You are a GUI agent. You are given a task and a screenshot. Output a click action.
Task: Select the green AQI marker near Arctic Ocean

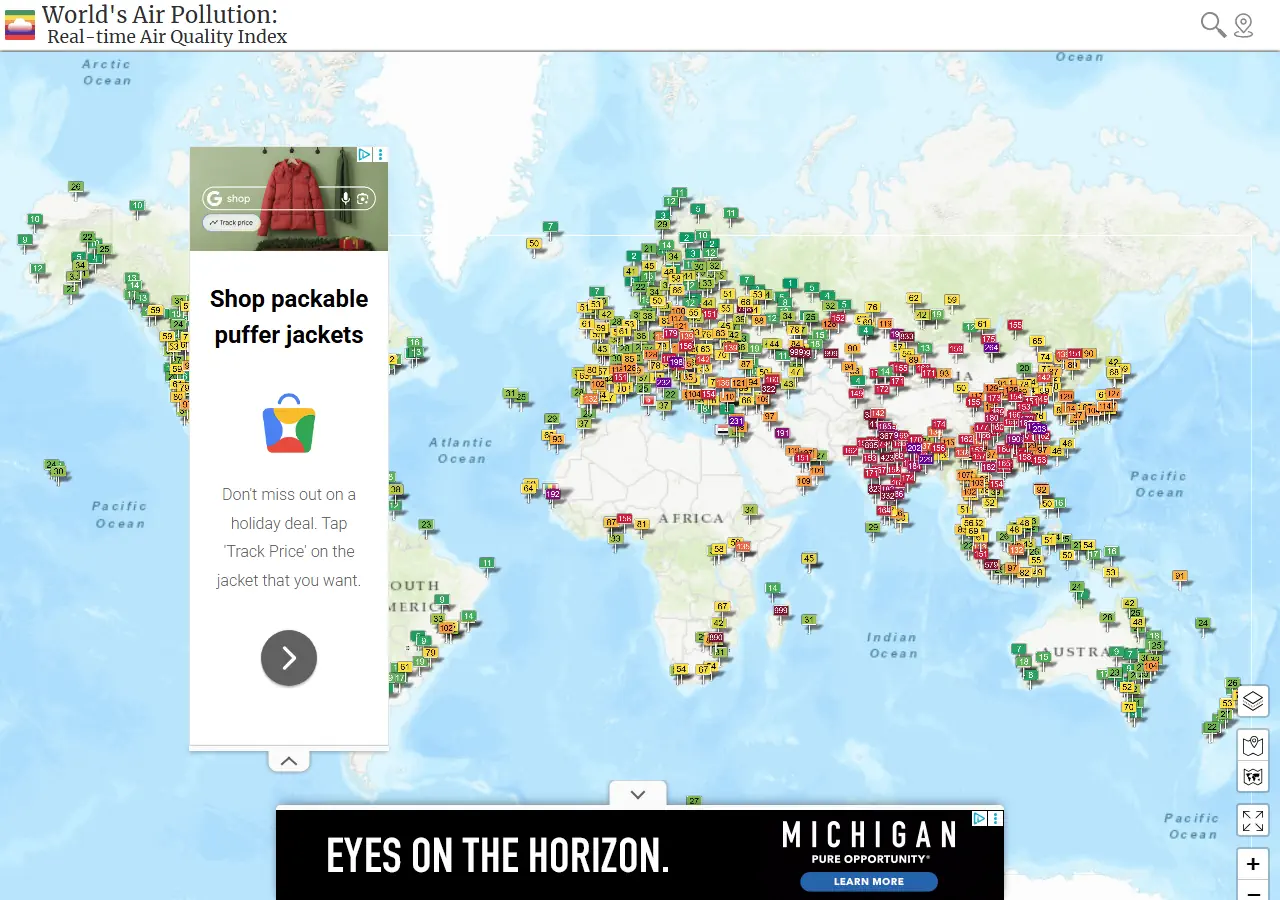coord(75,186)
